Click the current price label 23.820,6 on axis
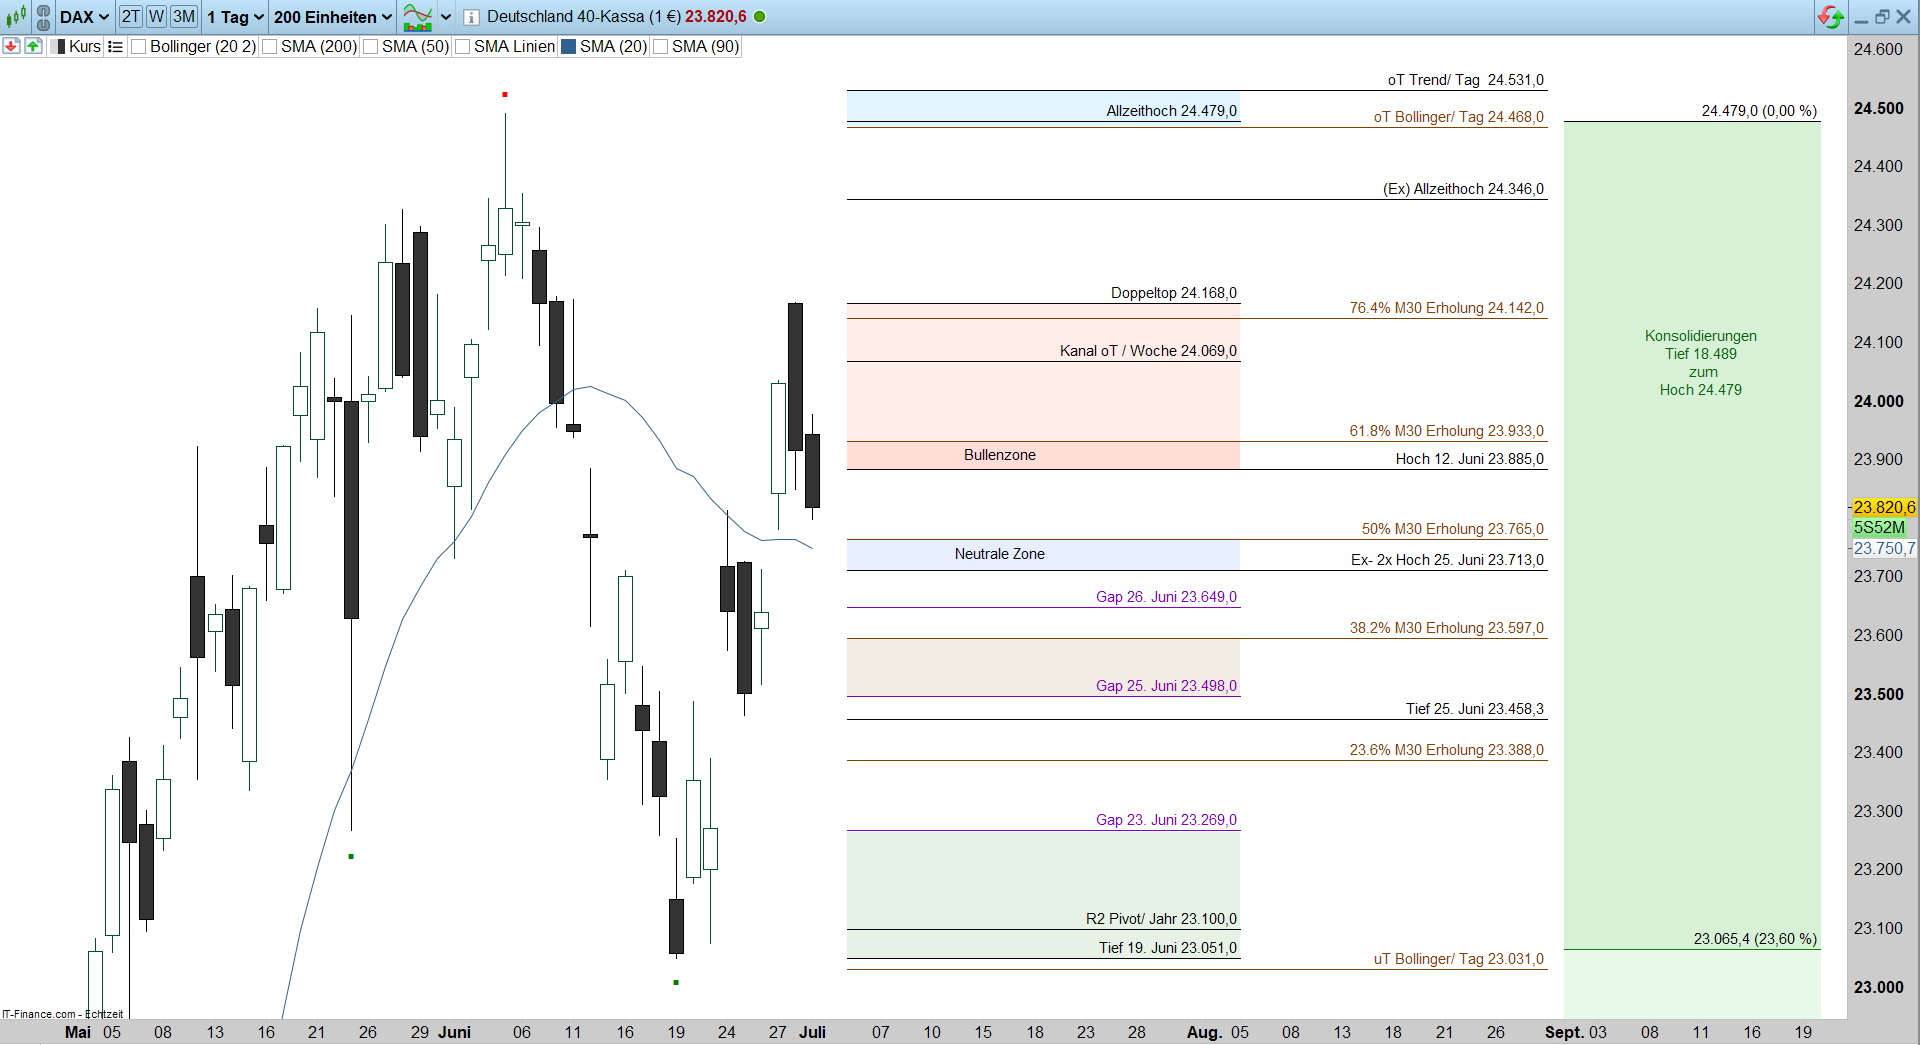This screenshot has width=1920, height=1045. tap(1884, 507)
